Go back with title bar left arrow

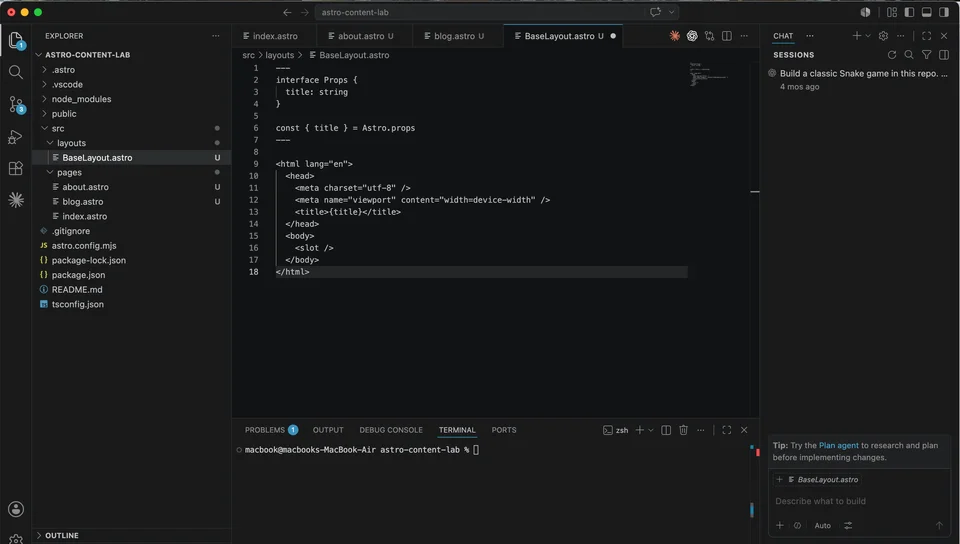coord(287,12)
